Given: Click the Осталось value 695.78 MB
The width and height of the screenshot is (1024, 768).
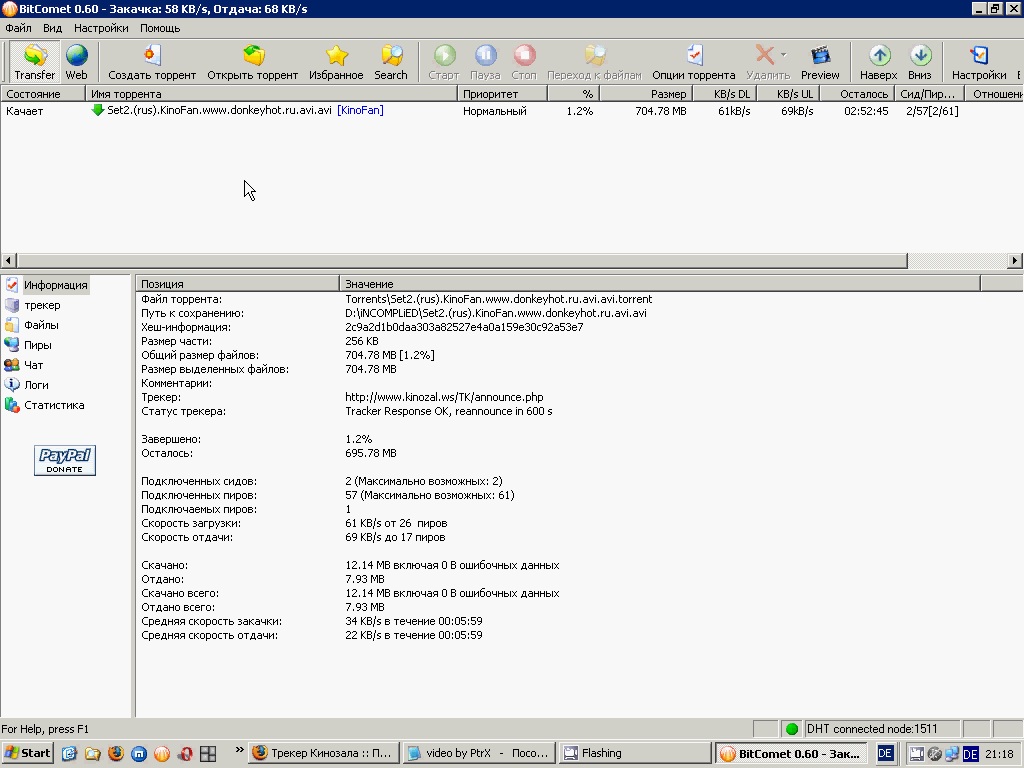Looking at the screenshot, I should pyautogui.click(x=371, y=453).
